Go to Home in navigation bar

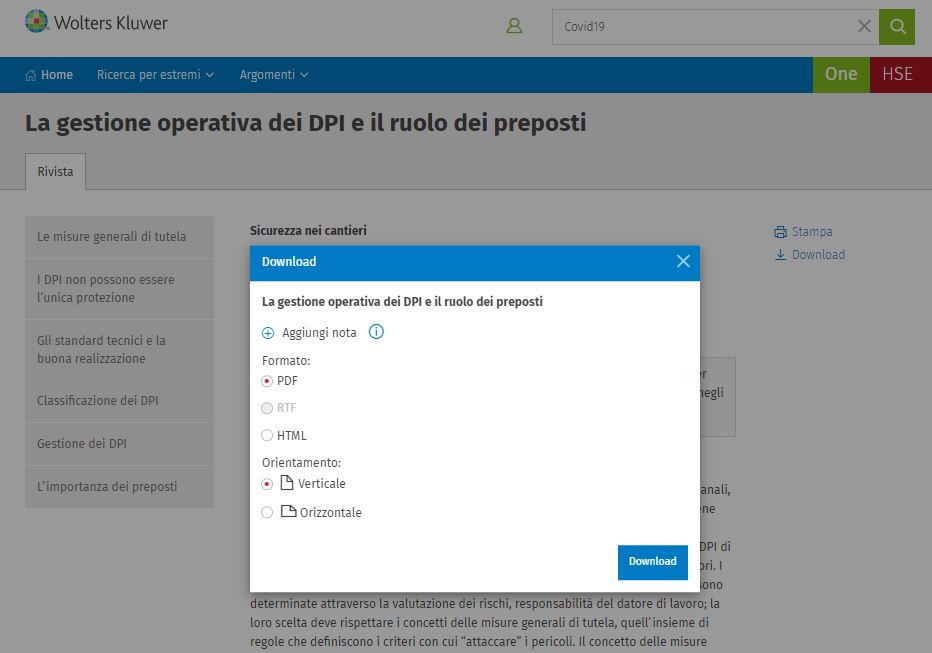click(49, 75)
